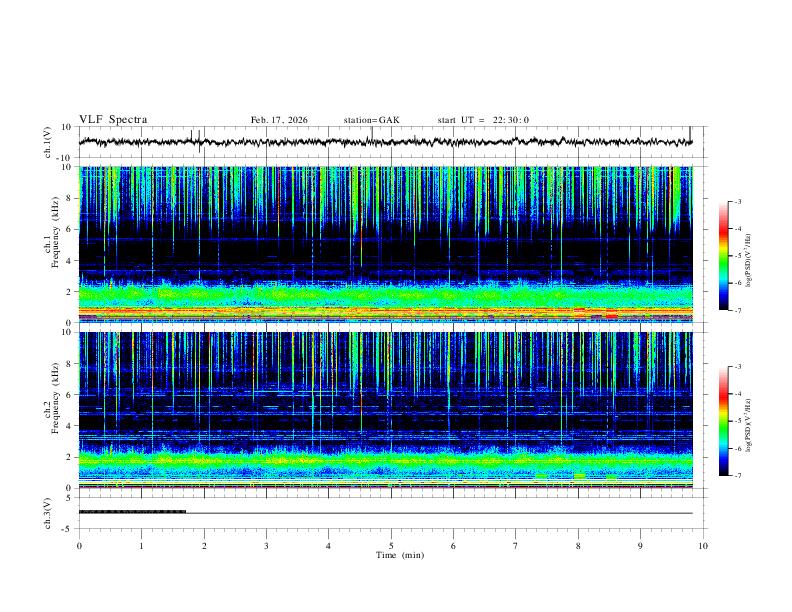
Task: Click the 'VLF Spectra' title text
Action: point(113,120)
